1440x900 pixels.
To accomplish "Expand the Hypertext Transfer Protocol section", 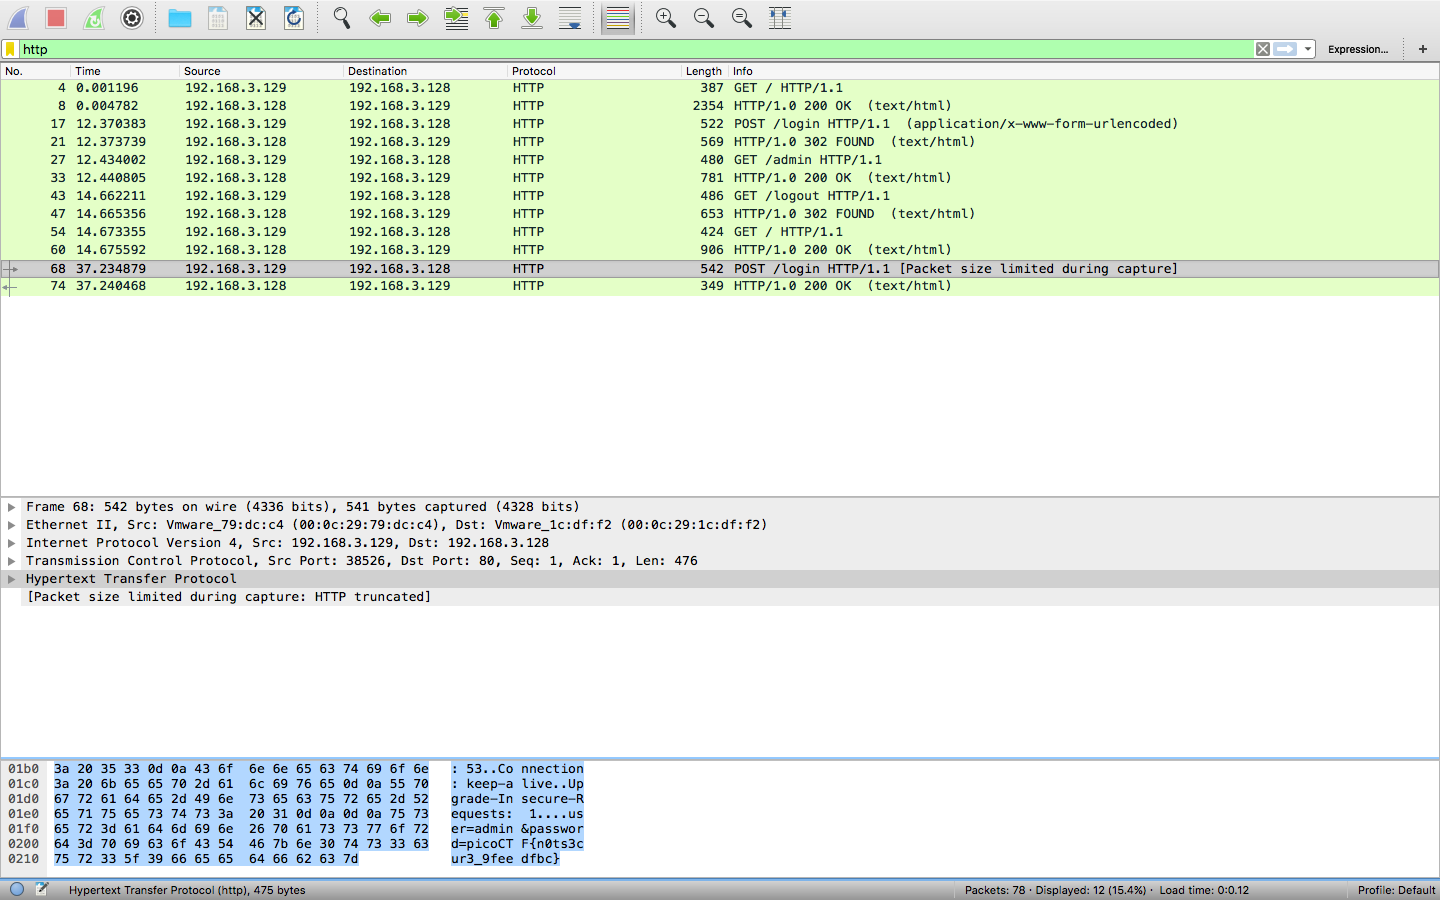I will (x=10, y=578).
